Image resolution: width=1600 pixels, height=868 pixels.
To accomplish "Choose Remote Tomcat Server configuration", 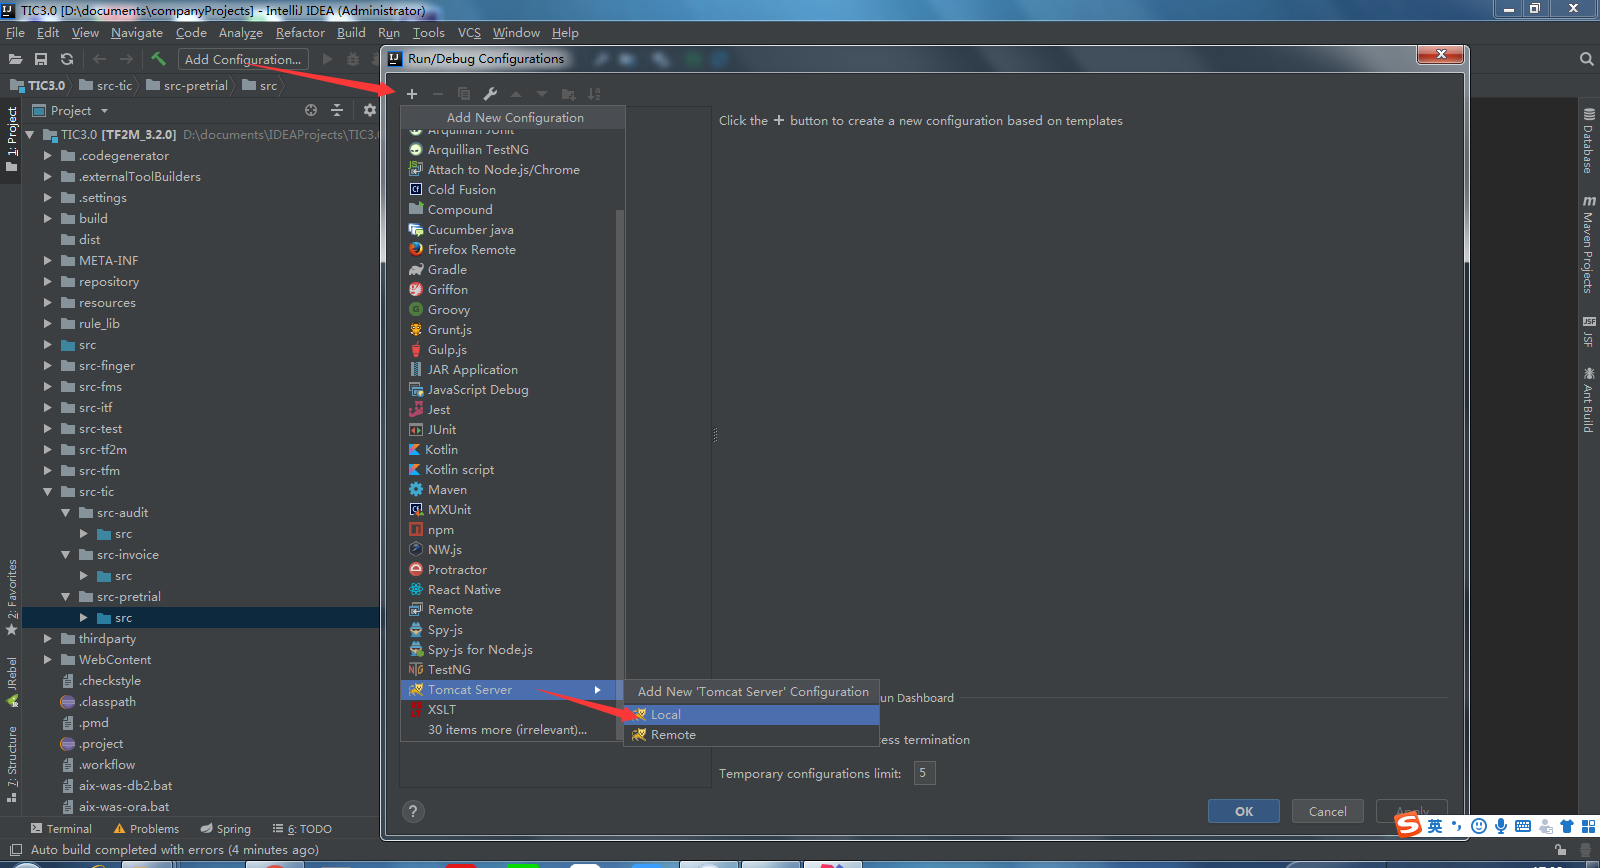I will [751, 735].
